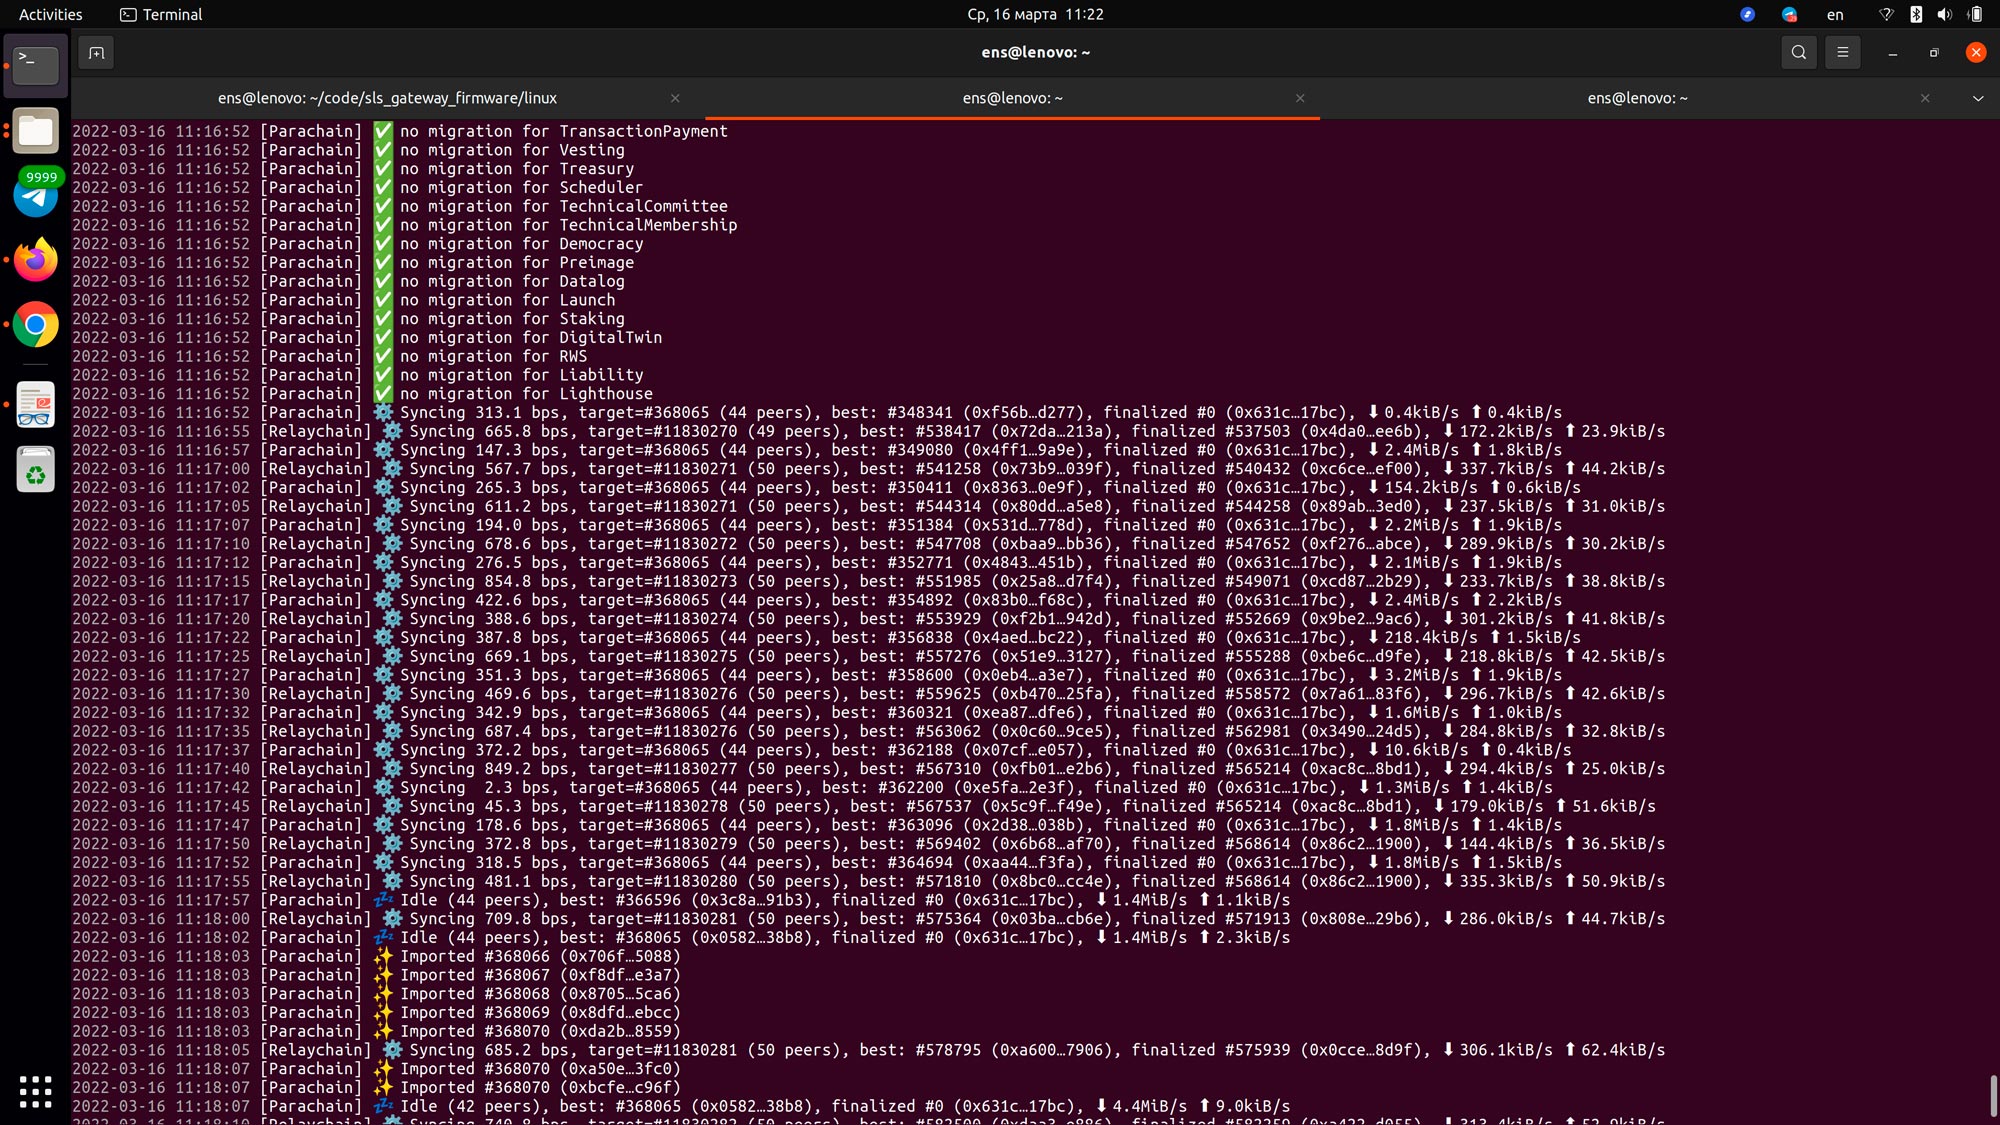
Task: Open the terminal hamburger menu
Action: point(1842,52)
